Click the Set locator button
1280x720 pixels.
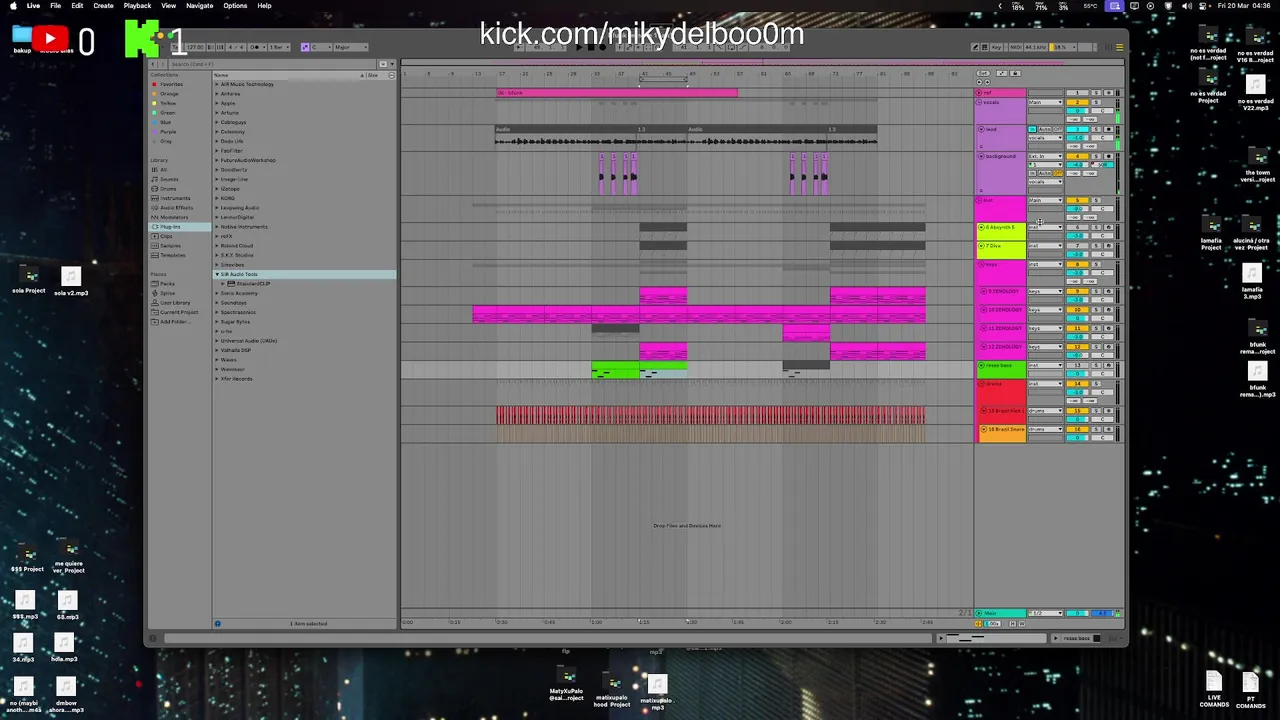983,73
